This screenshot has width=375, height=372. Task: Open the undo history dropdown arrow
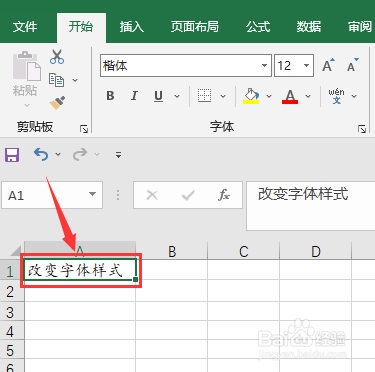[x=58, y=154]
